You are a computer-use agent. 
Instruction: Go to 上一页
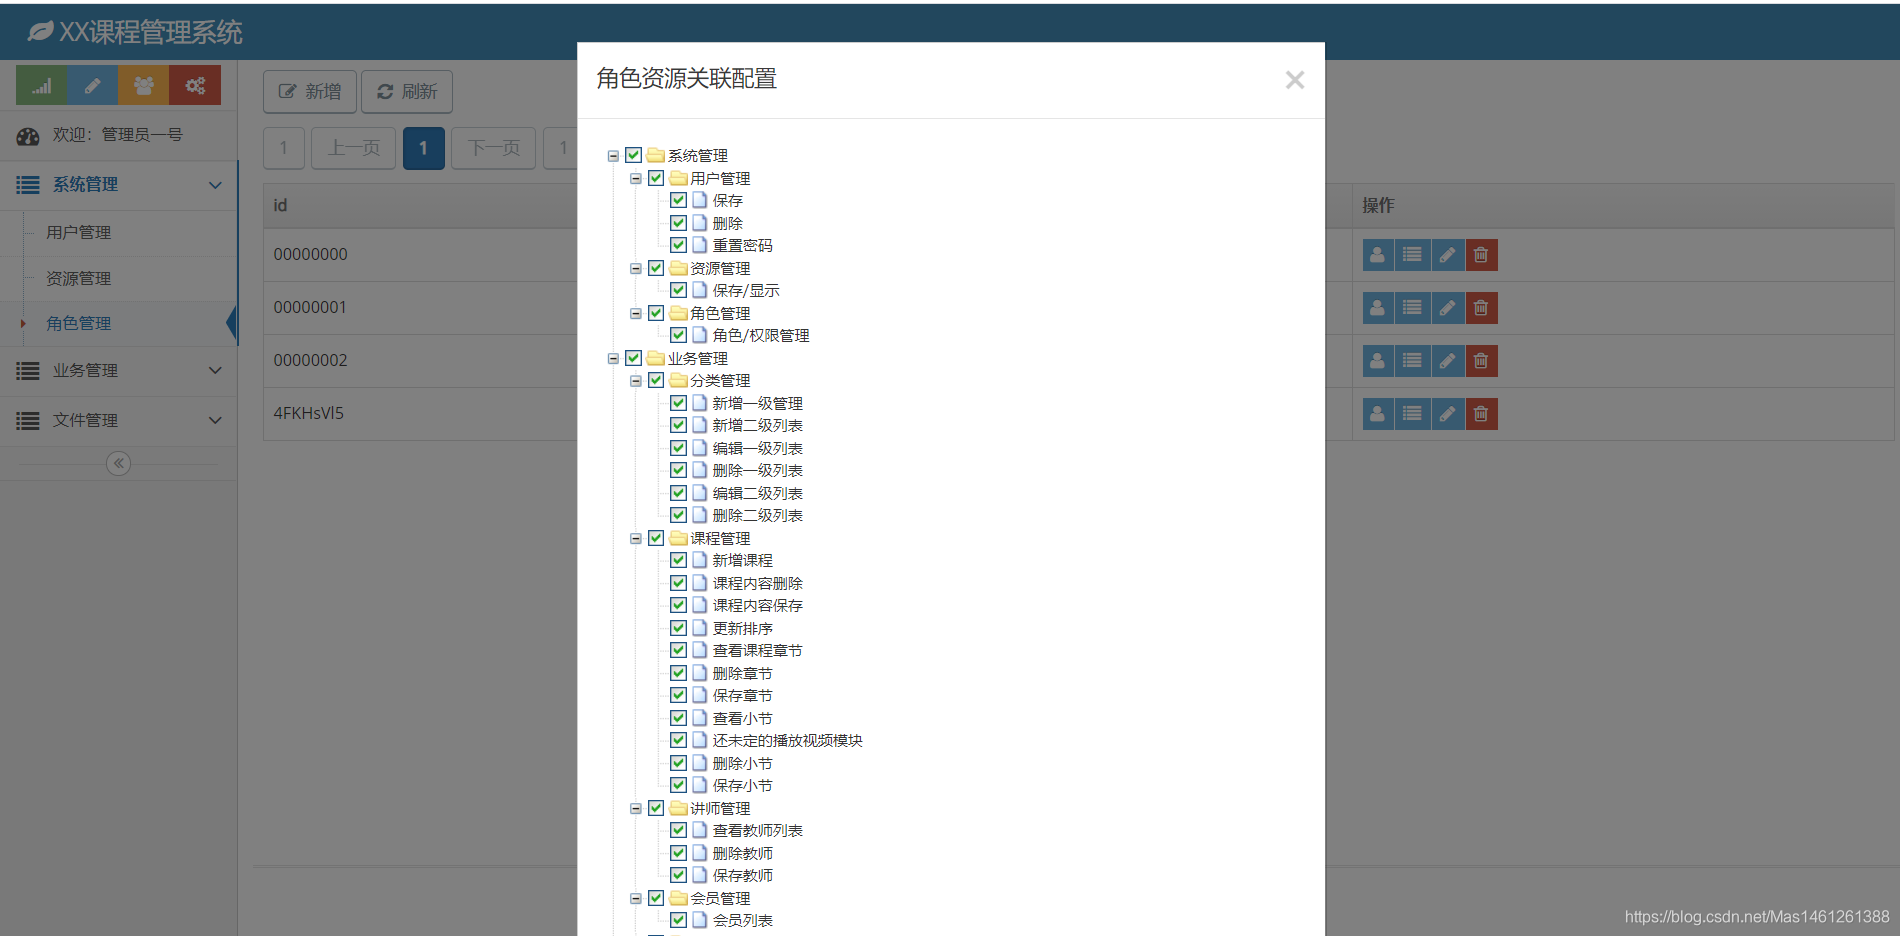[x=354, y=148]
